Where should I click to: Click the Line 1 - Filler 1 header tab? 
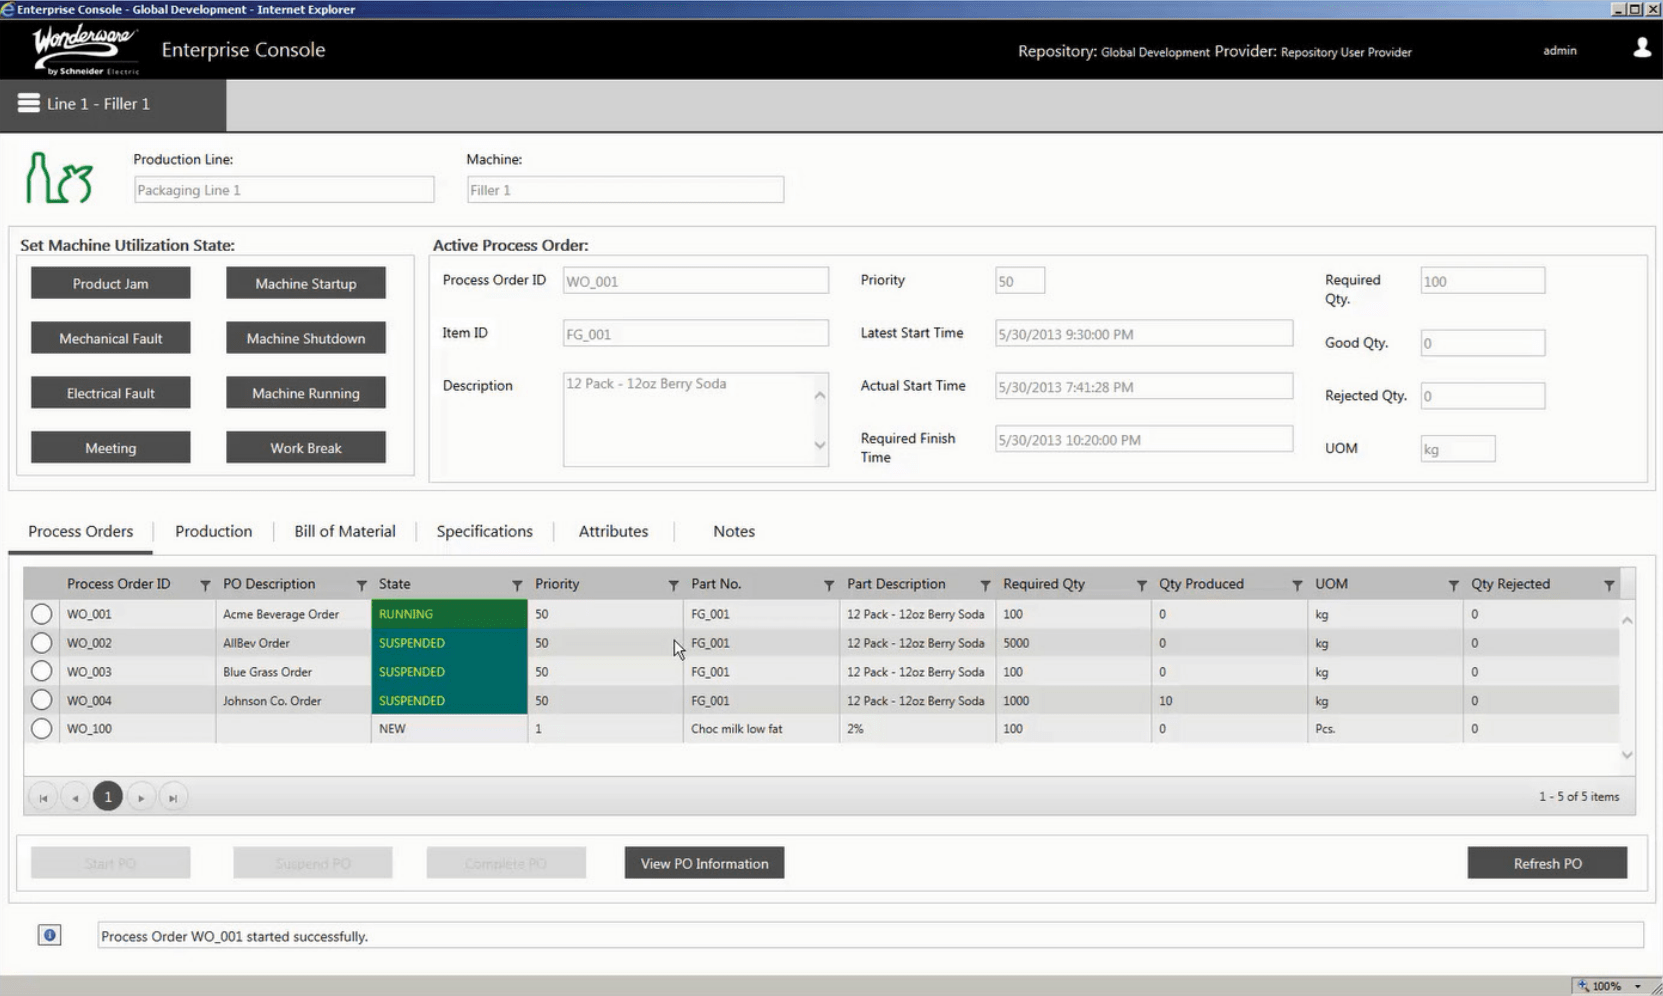(113, 104)
